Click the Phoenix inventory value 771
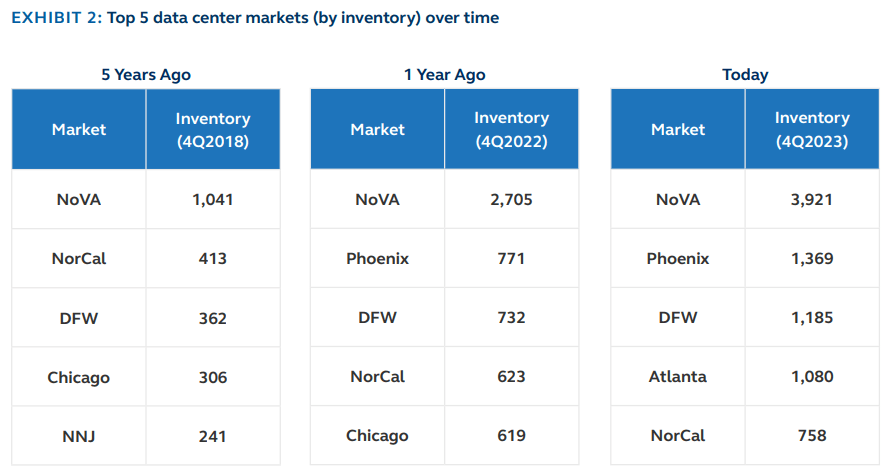 point(511,259)
